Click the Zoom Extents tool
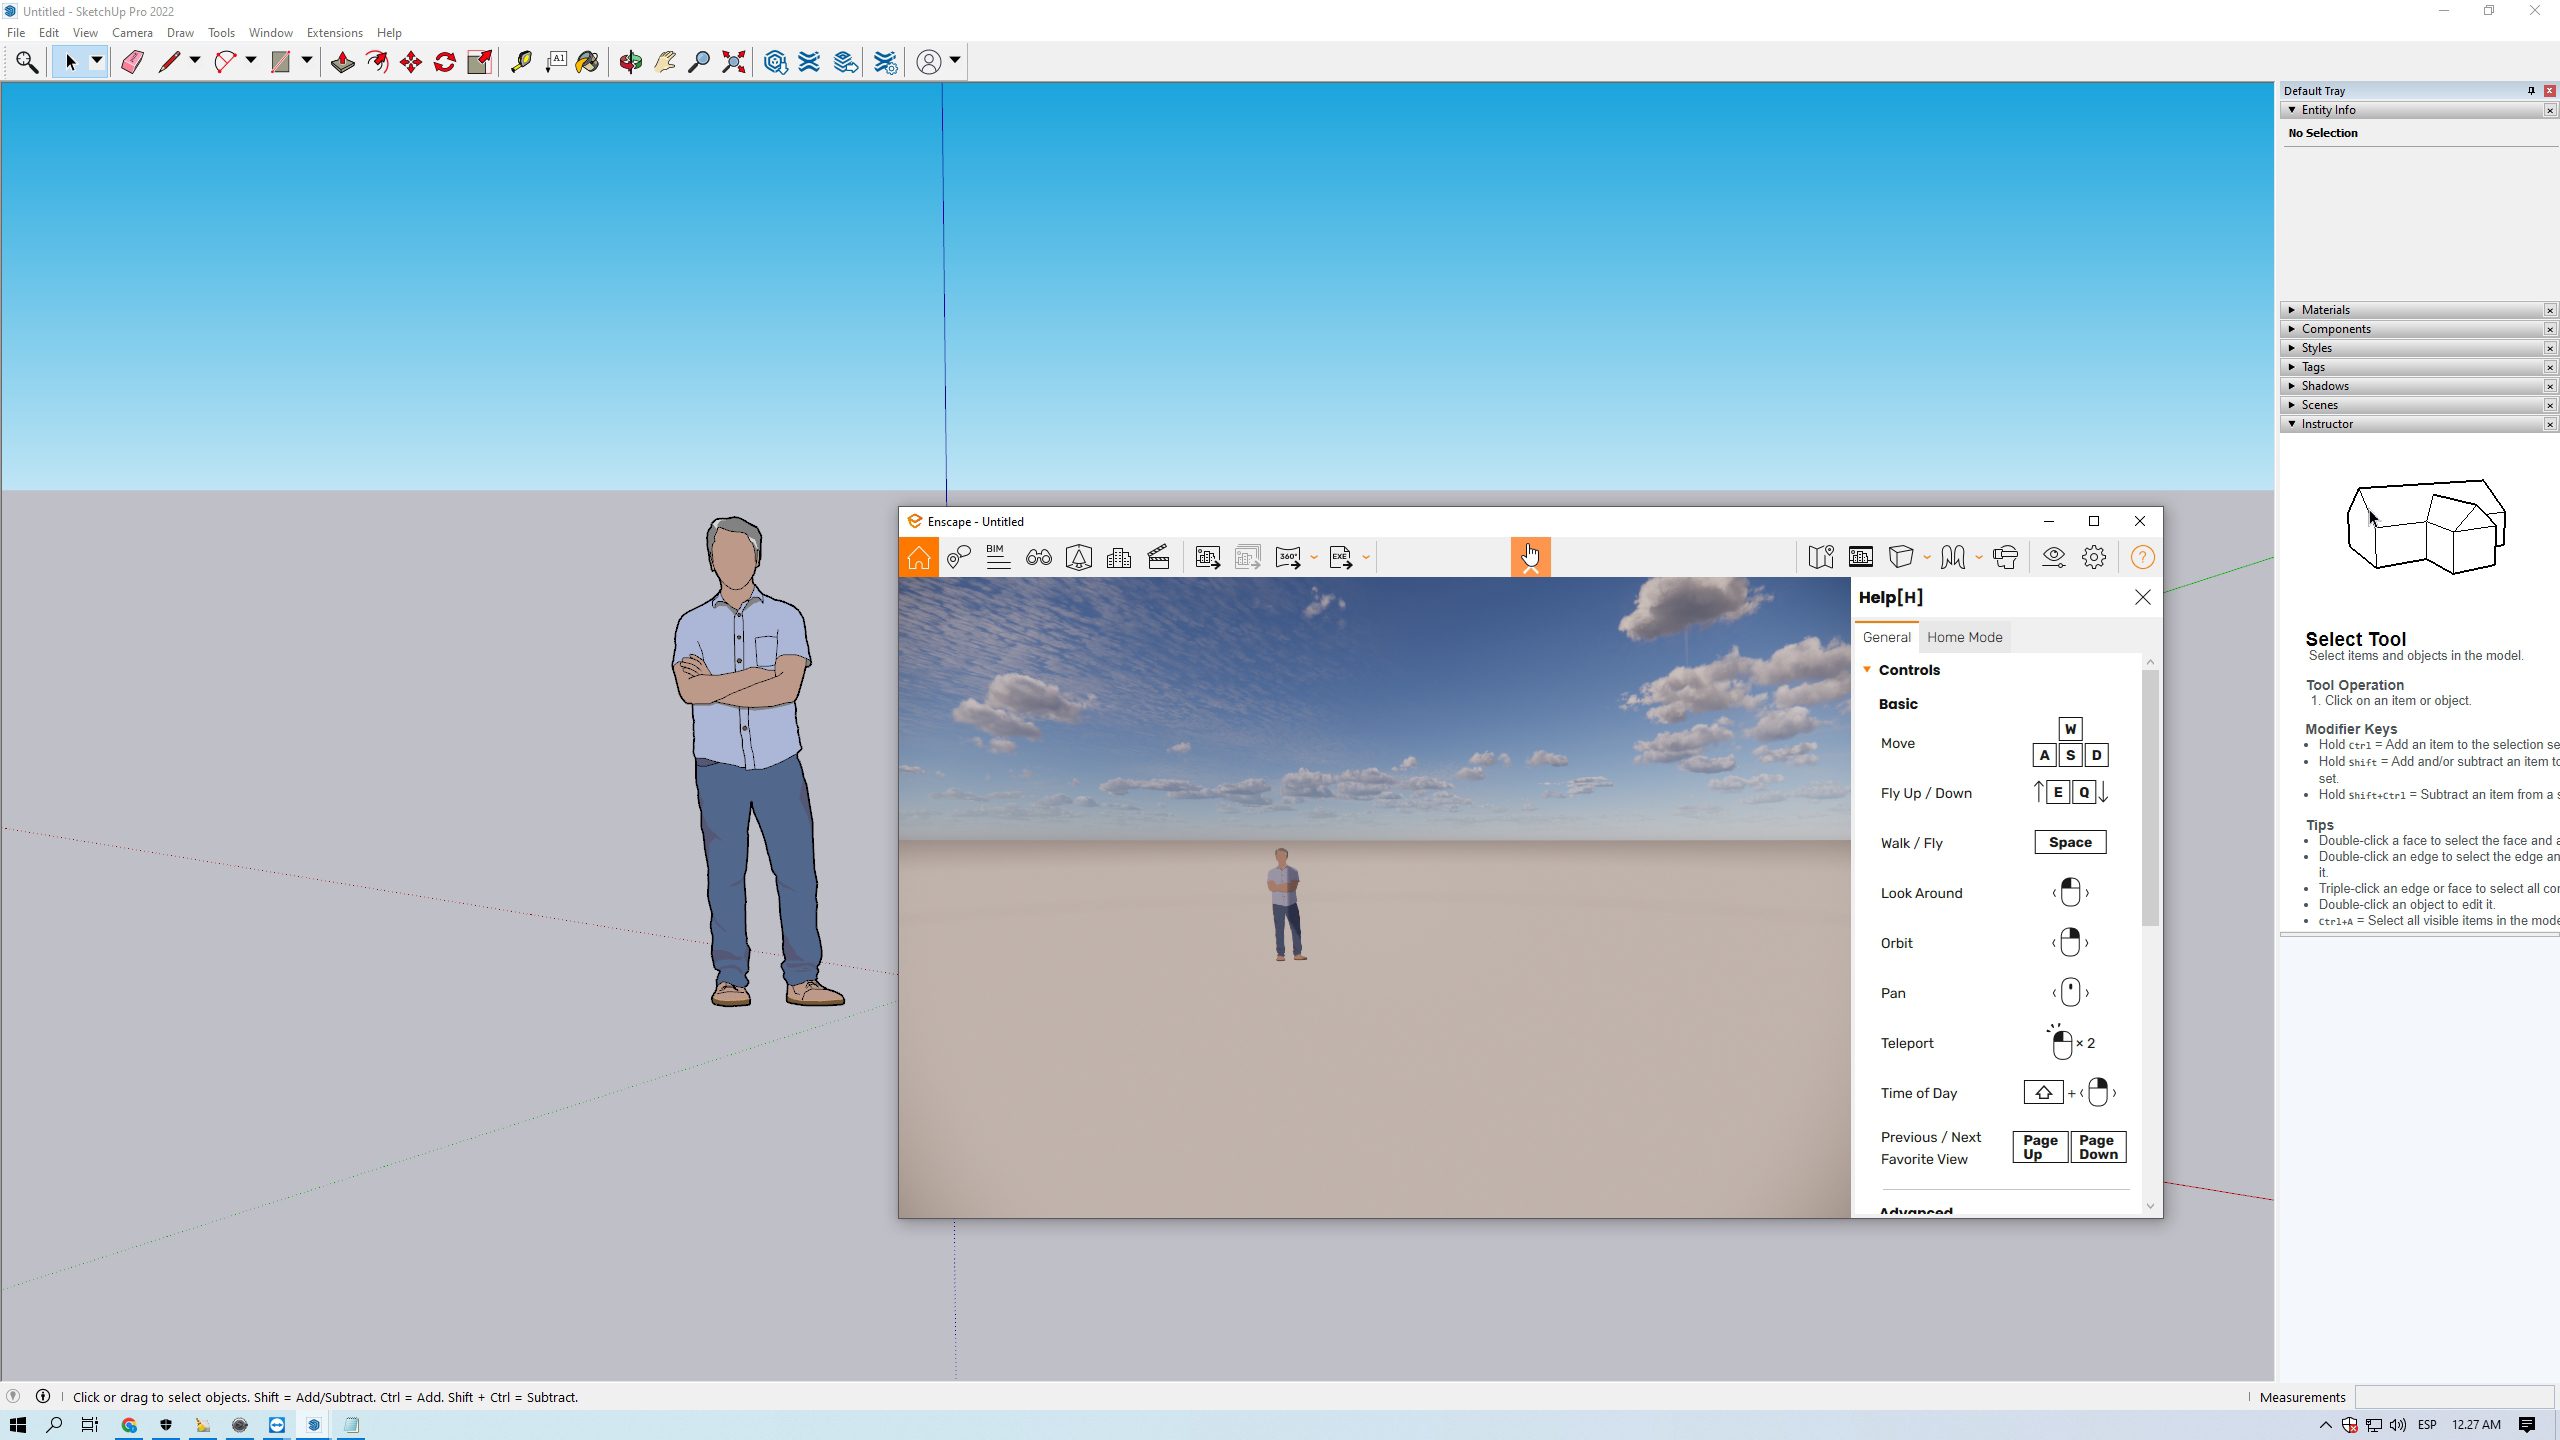The width and height of the screenshot is (2560, 1440). (x=734, y=62)
